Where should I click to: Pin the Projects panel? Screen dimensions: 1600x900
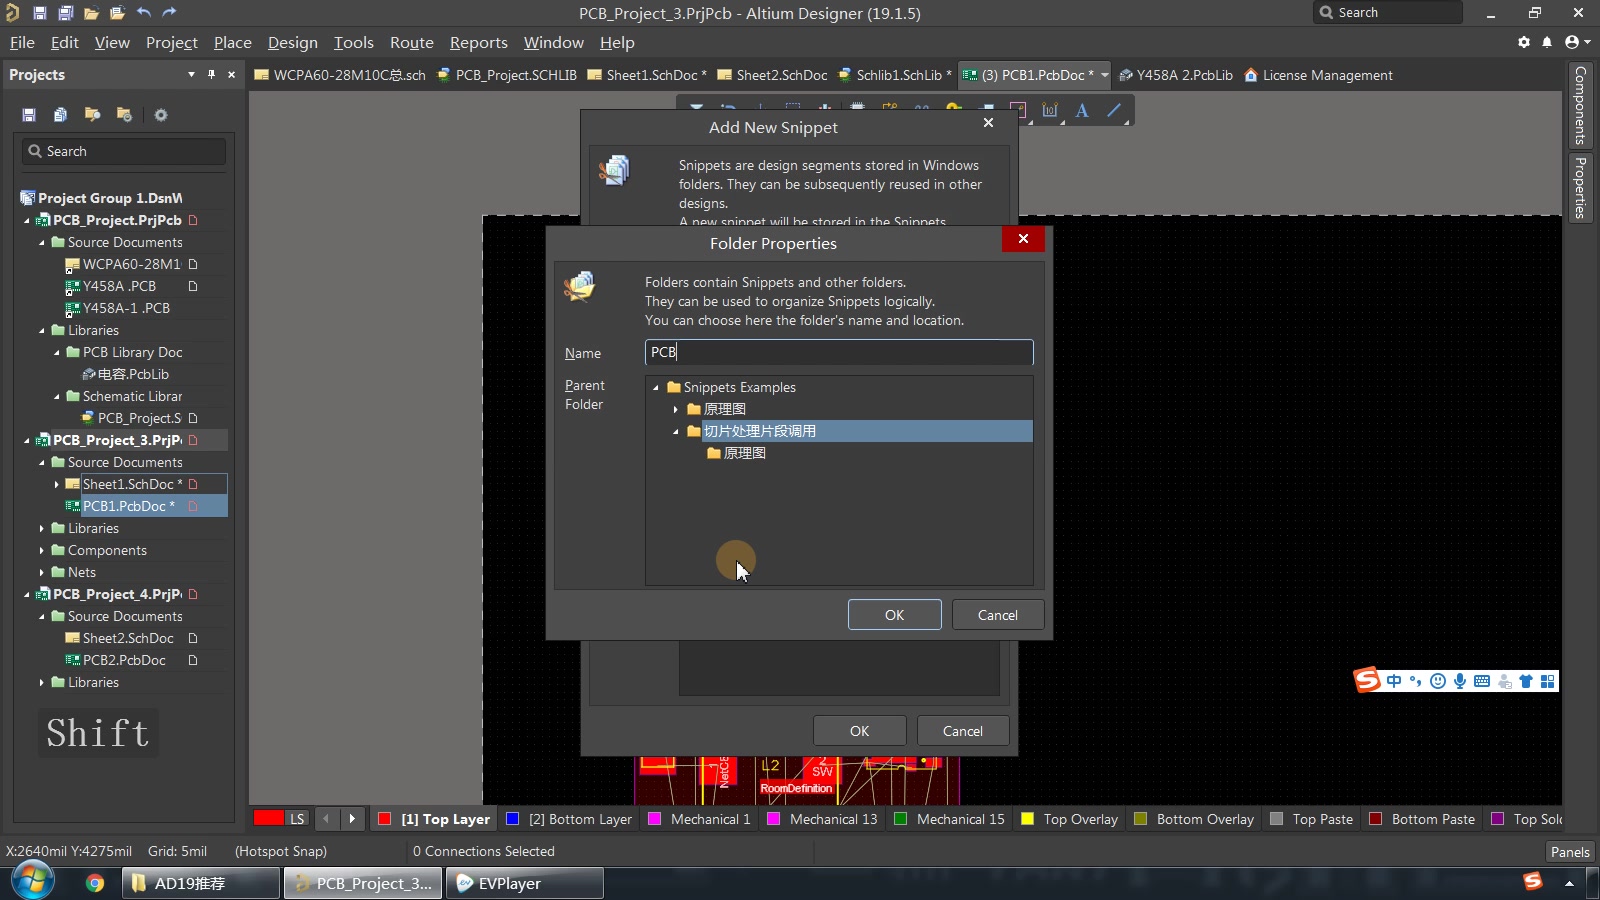click(x=211, y=75)
